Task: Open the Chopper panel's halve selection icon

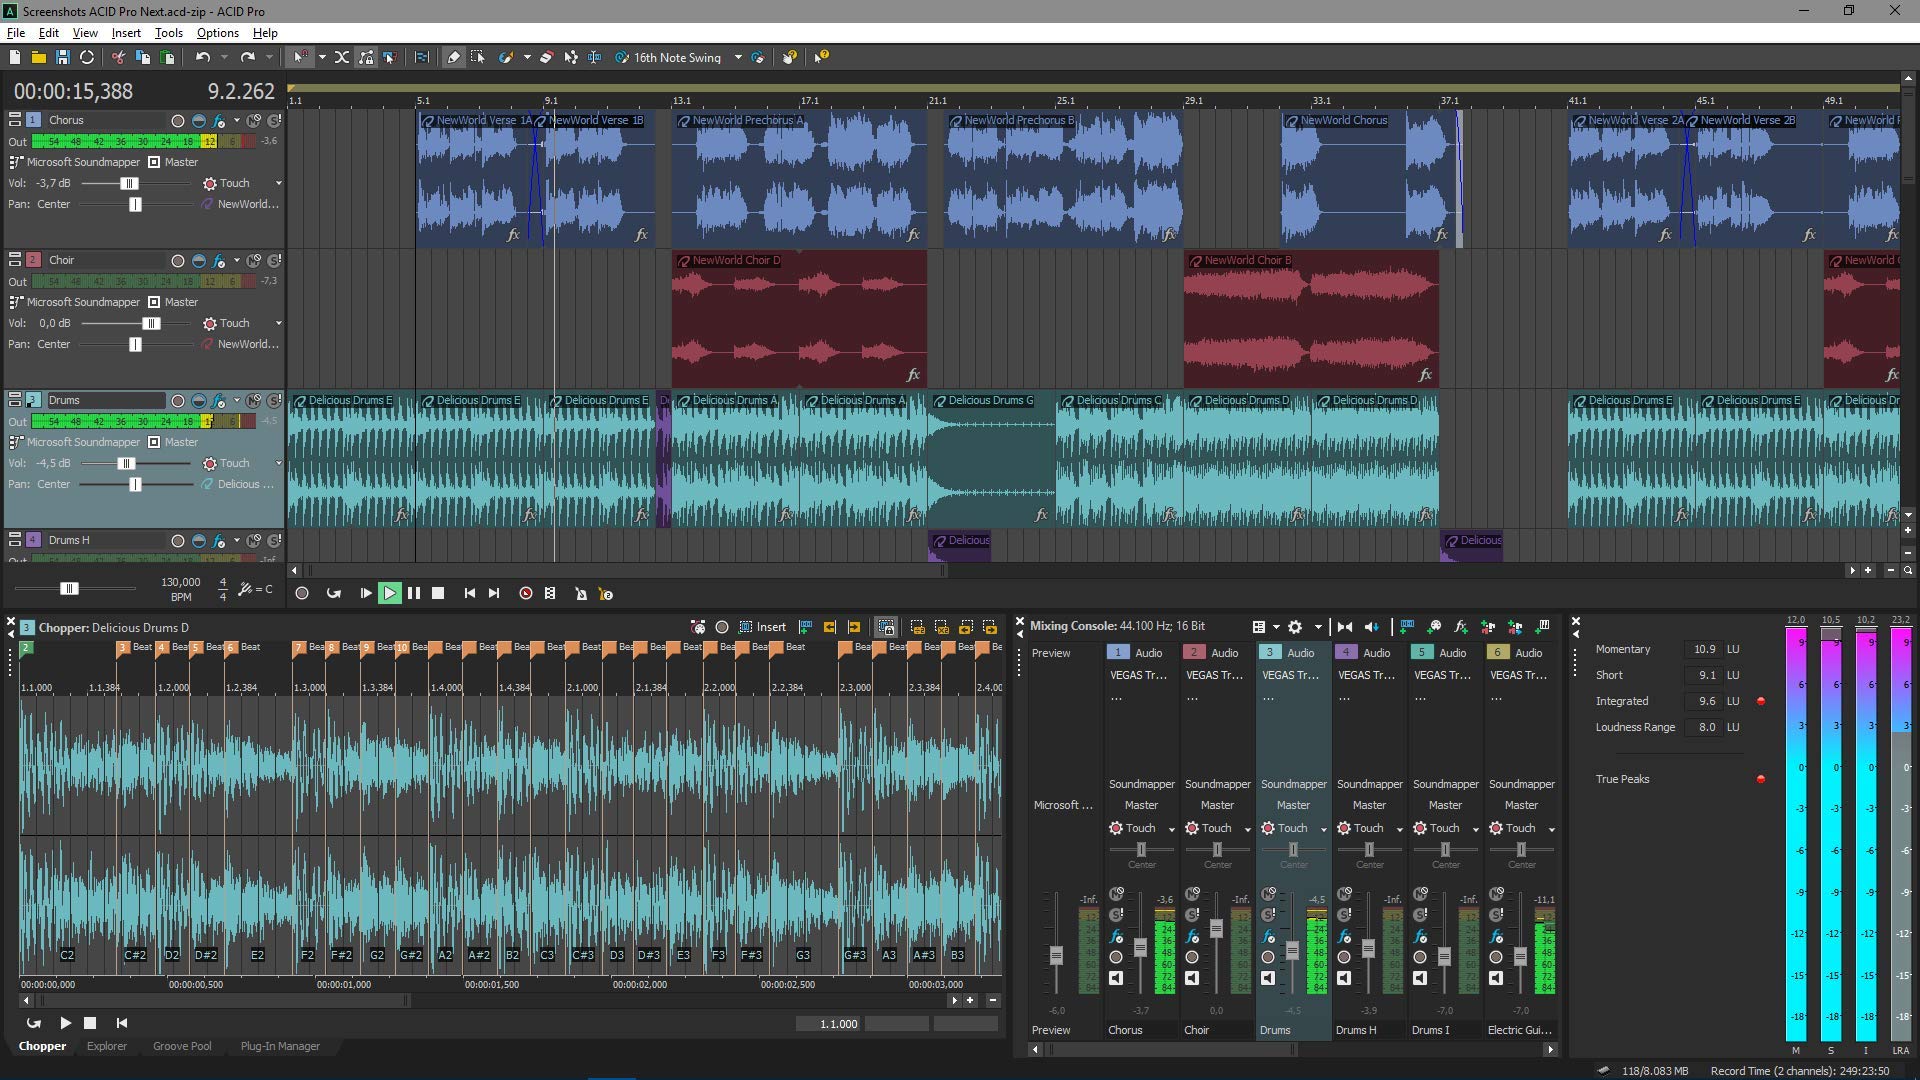Action: [918, 627]
